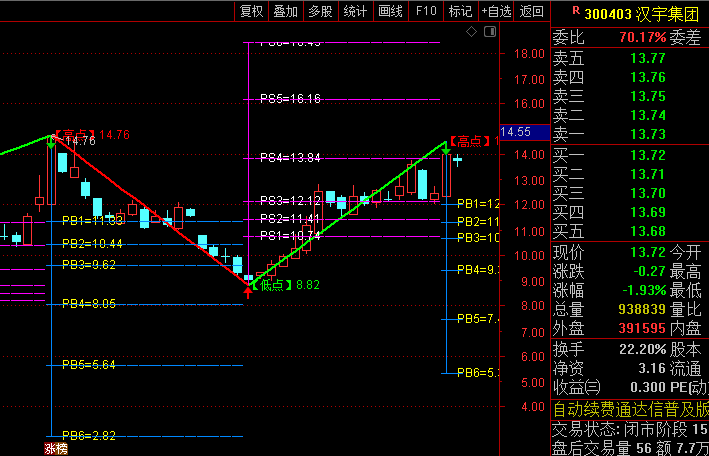
Task: Pick the 卖三 price 13.75
Action: [x=648, y=96]
